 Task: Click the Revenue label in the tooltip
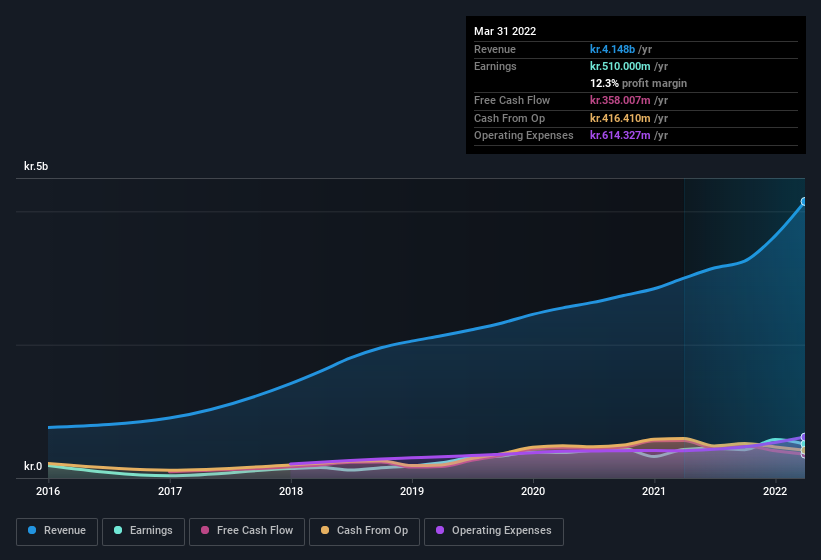pyautogui.click(x=495, y=49)
